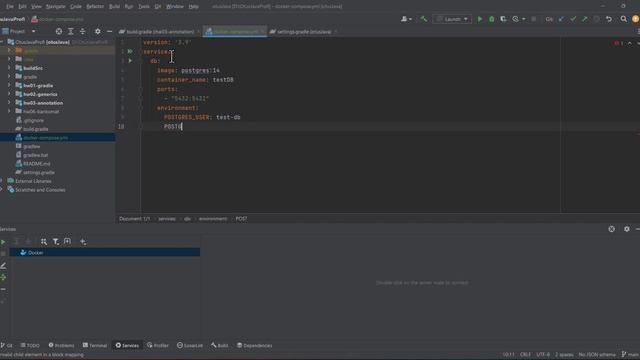The height and width of the screenshot is (360, 640).
Task: Open the Navigate menu
Action: point(56,6)
